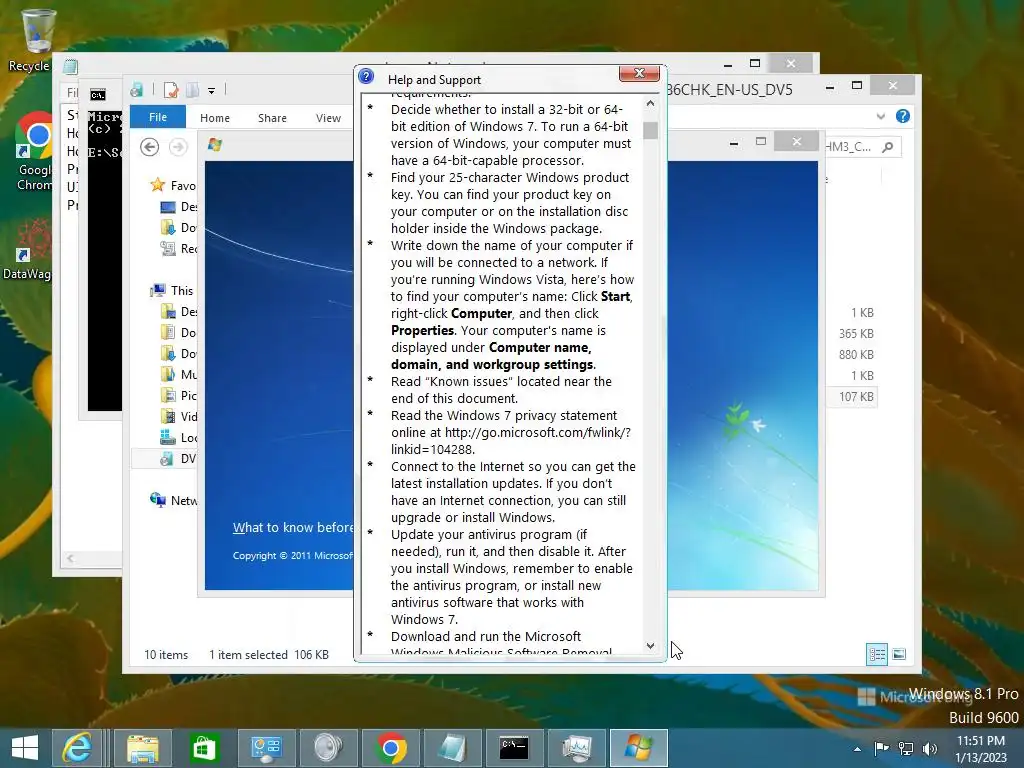The width and height of the screenshot is (1024, 768).
Task: Open Control Panel from the taskbar
Action: (266, 748)
